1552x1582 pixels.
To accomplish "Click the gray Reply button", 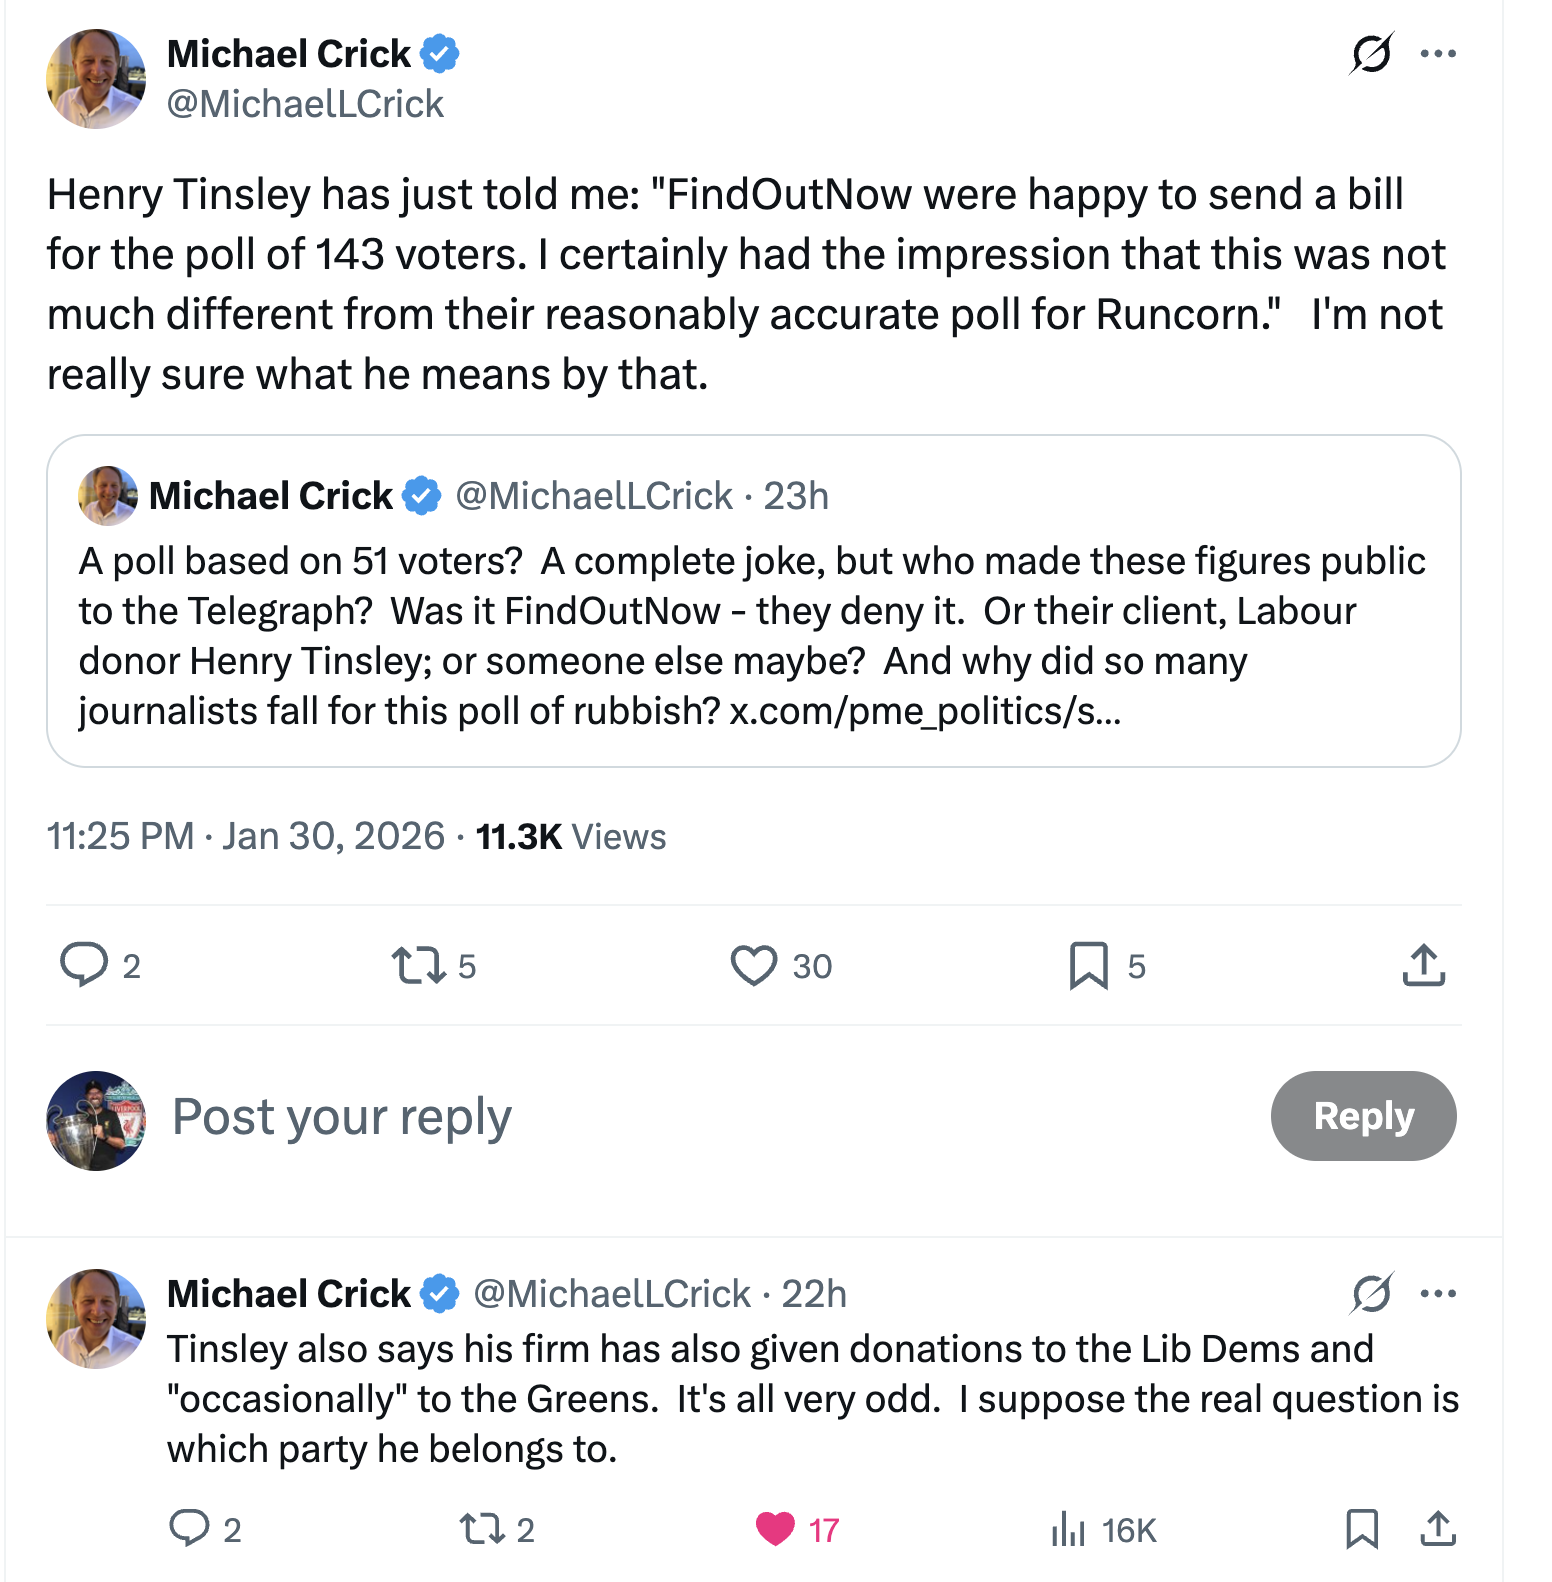I will pos(1363,1116).
